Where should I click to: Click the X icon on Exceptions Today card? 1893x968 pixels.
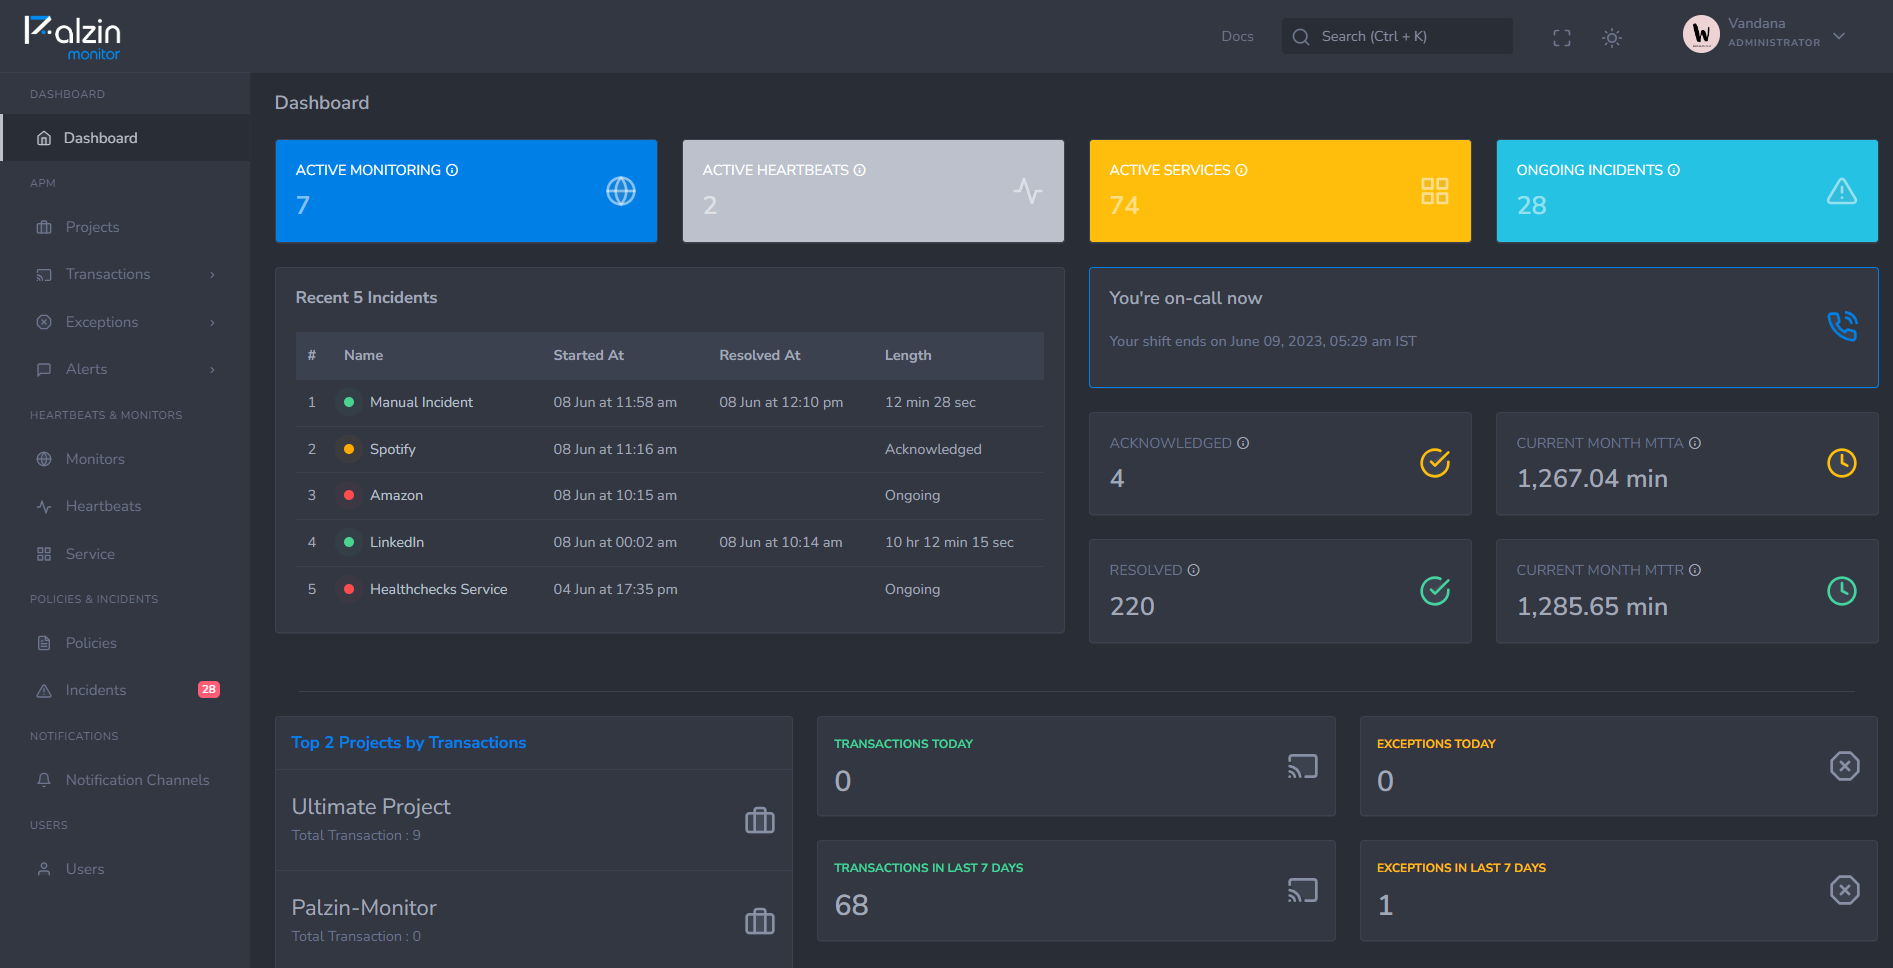(x=1845, y=766)
